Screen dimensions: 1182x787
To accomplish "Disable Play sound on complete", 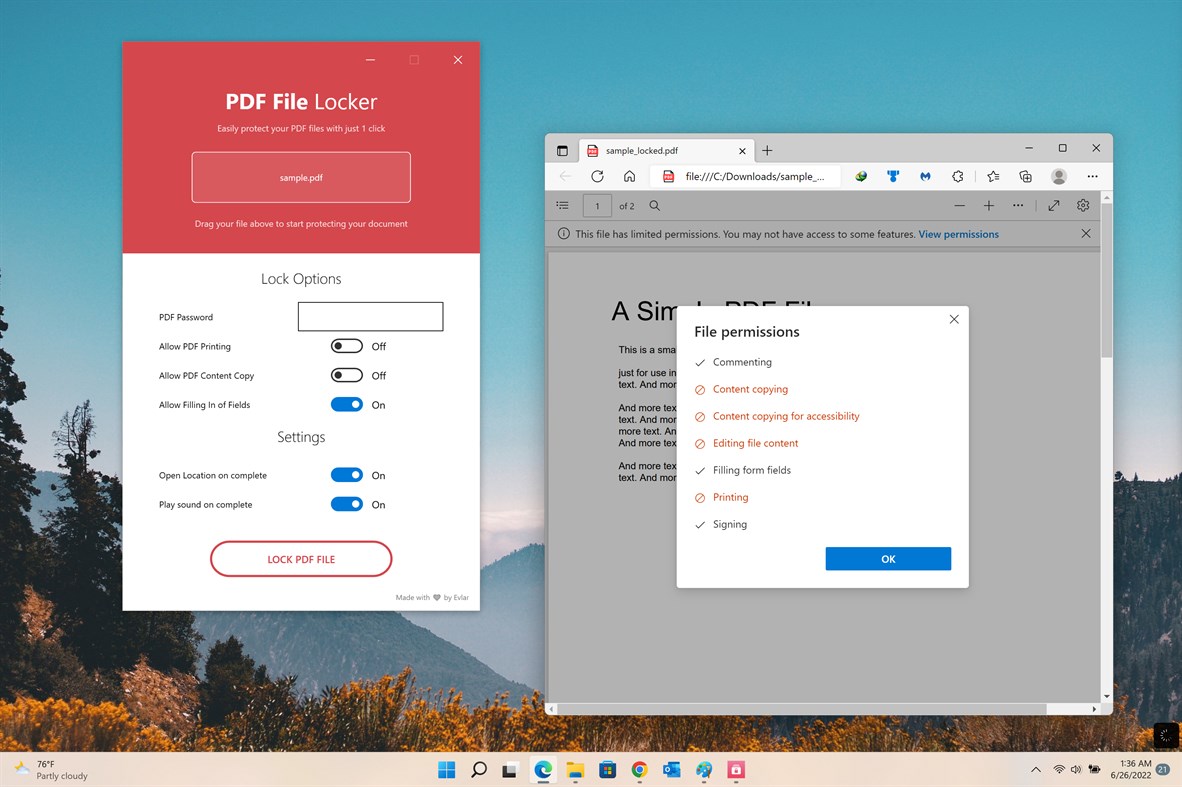I will coord(346,504).
